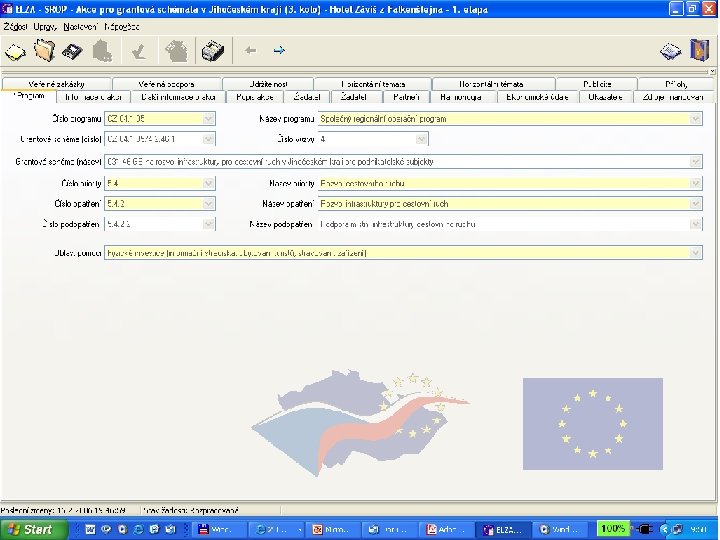Open the help book icon in toolbar
The height and width of the screenshot is (540, 720).
click(670, 51)
